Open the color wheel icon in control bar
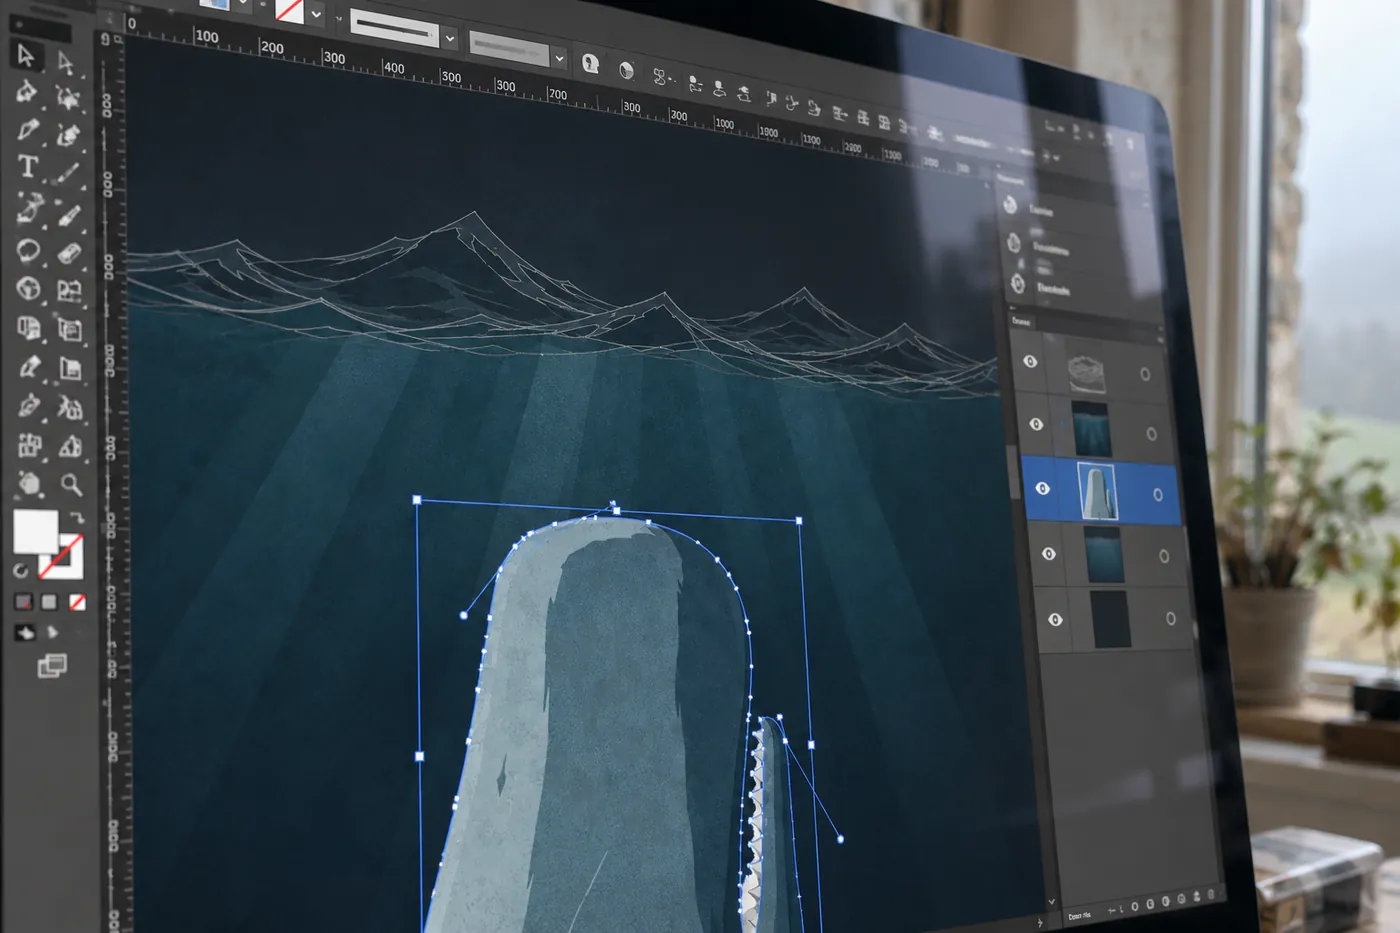 626,70
